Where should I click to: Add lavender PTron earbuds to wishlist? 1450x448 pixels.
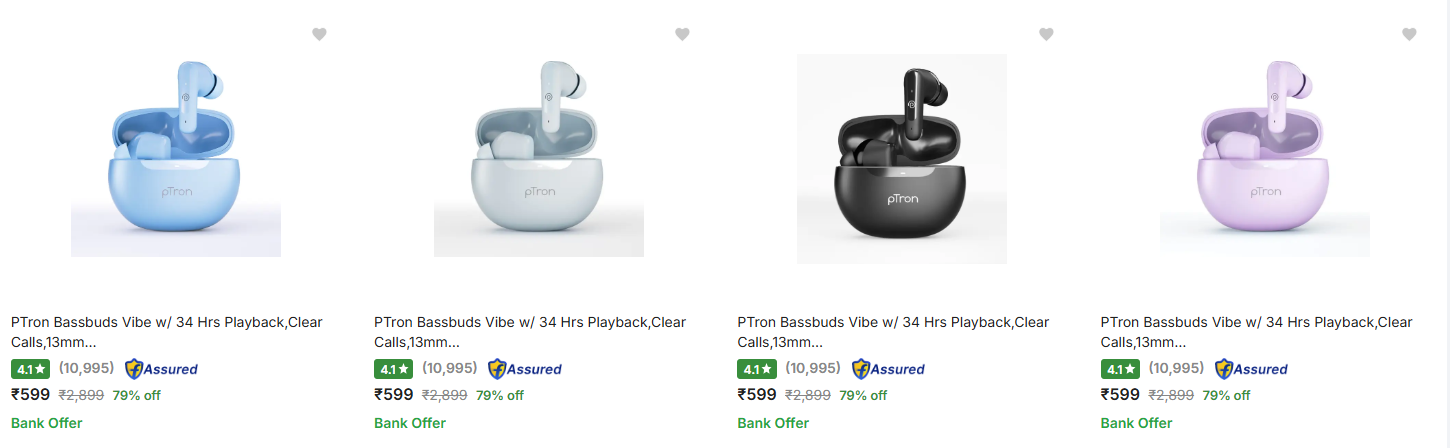click(1409, 34)
